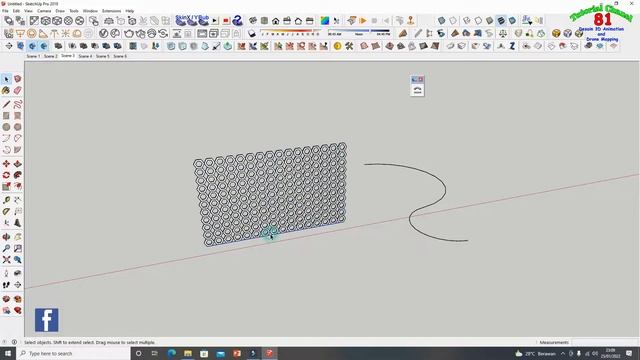
Task: Open the File menu
Action: click(5, 11)
